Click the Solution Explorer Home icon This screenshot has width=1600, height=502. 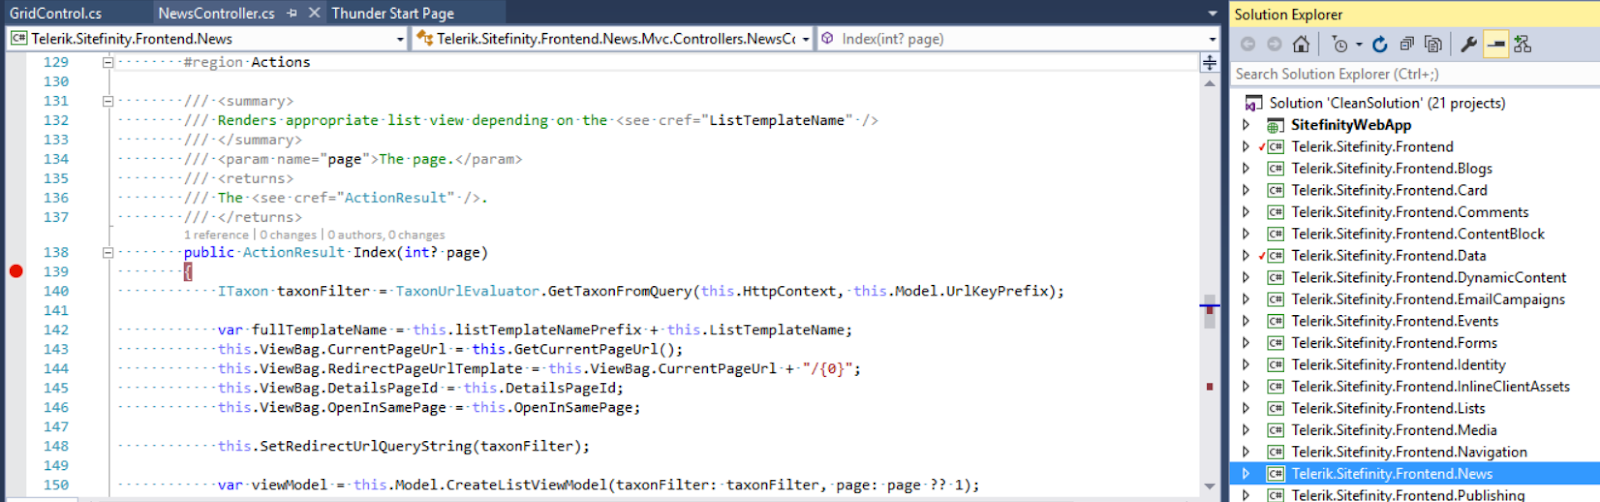(x=1301, y=44)
